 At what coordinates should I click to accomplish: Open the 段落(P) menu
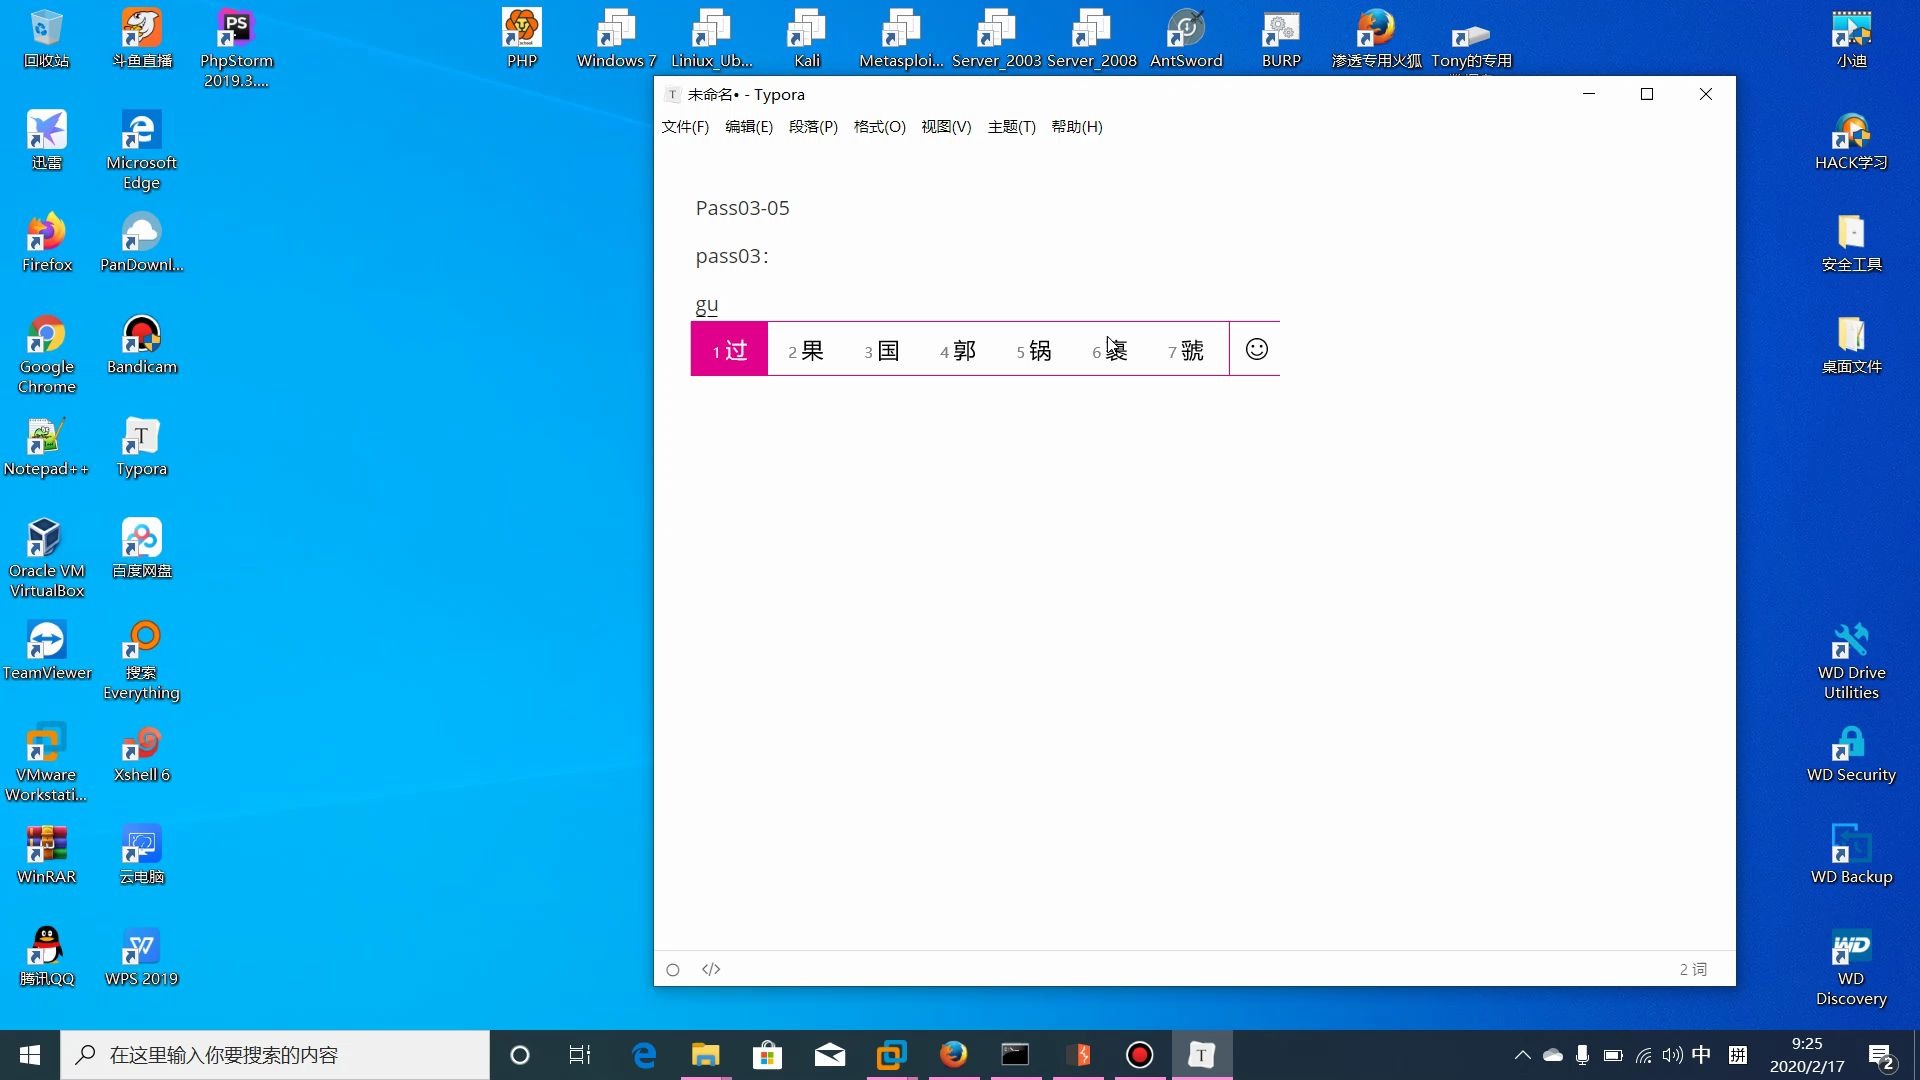click(x=813, y=127)
